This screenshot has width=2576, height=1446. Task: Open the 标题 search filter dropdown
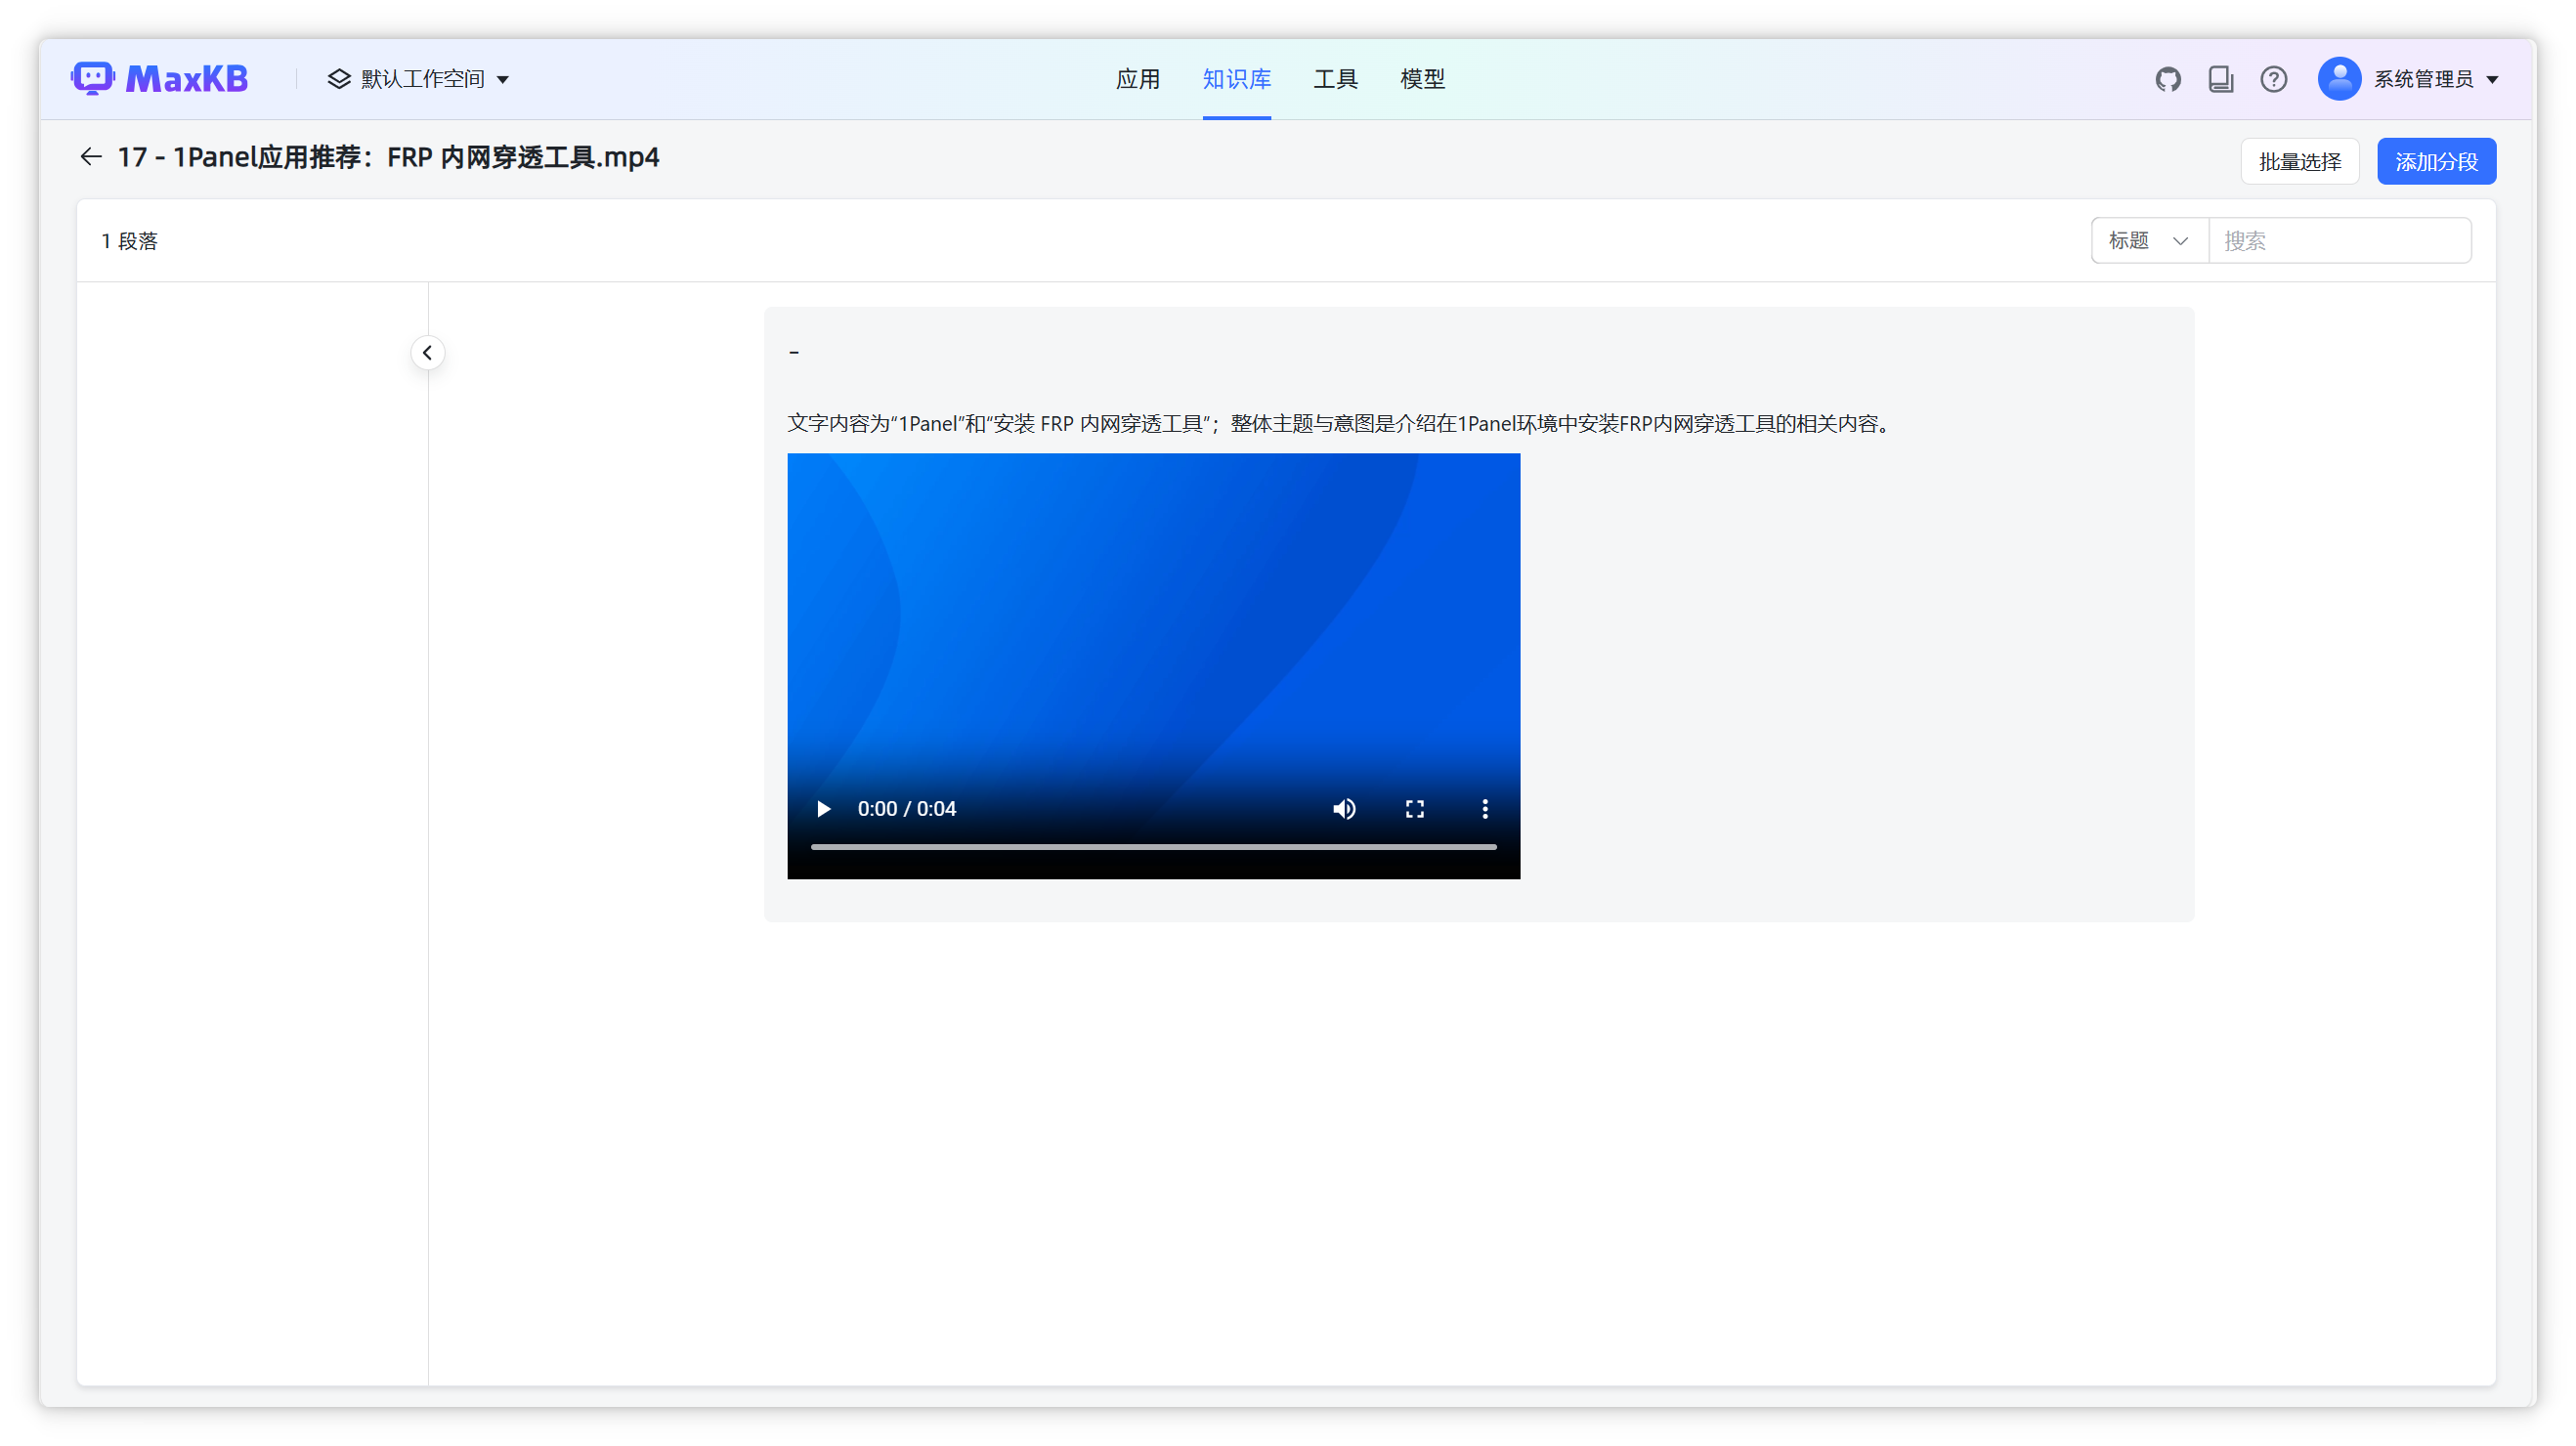click(x=2147, y=240)
